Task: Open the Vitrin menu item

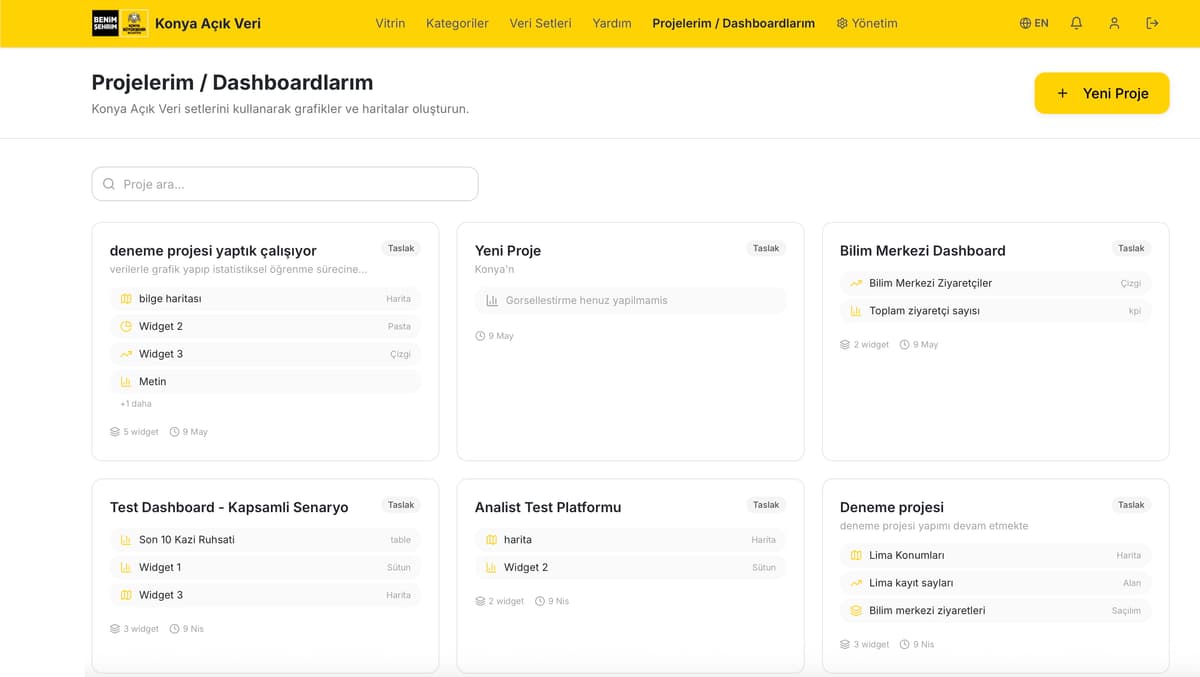Action: point(390,23)
